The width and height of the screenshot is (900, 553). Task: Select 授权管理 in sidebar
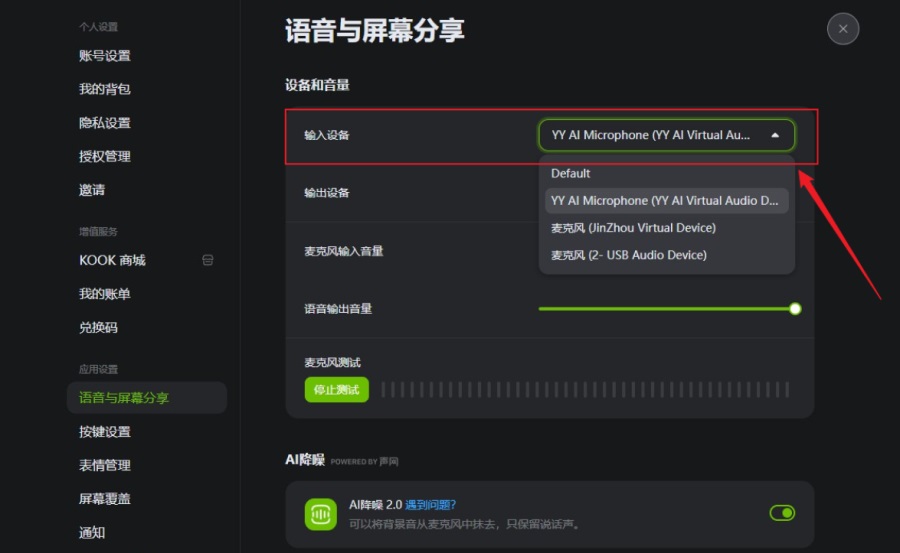pyautogui.click(x=104, y=156)
